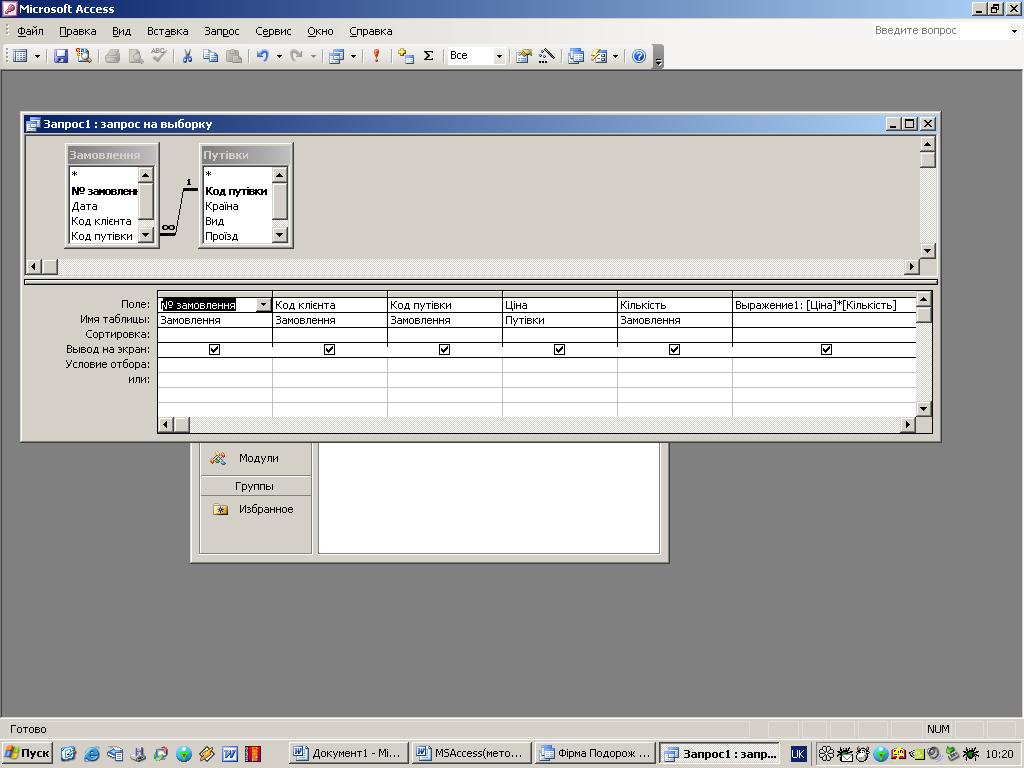
Task: Click the Show Table icon
Action: pos(406,56)
